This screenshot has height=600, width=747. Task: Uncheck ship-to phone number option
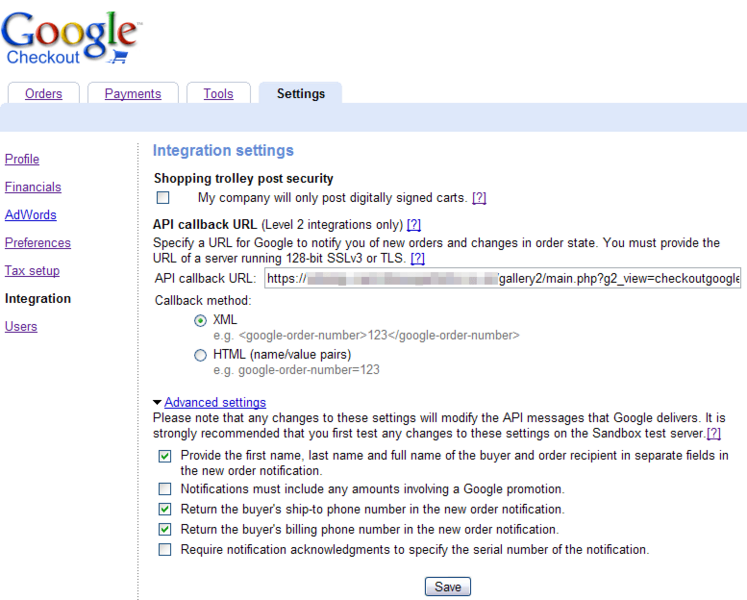tap(165, 509)
